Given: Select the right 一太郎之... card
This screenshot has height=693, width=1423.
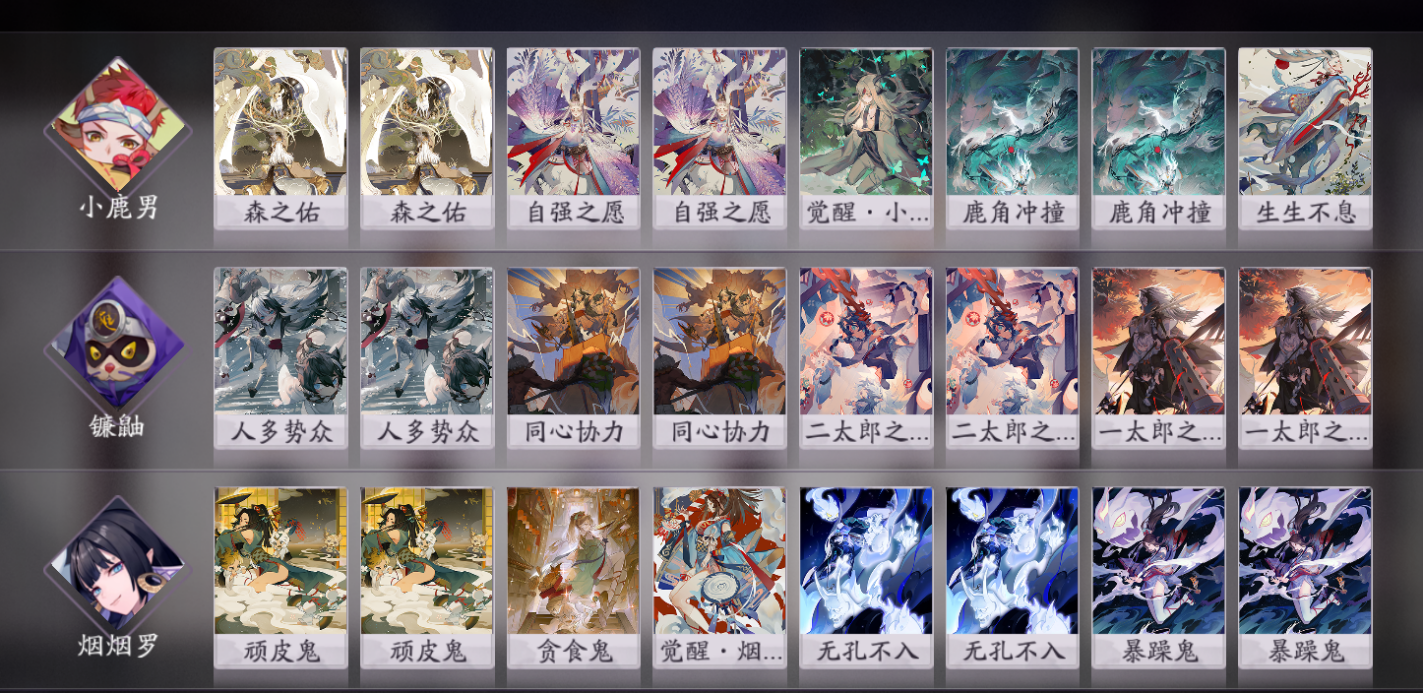Looking at the screenshot, I should point(1305,358).
